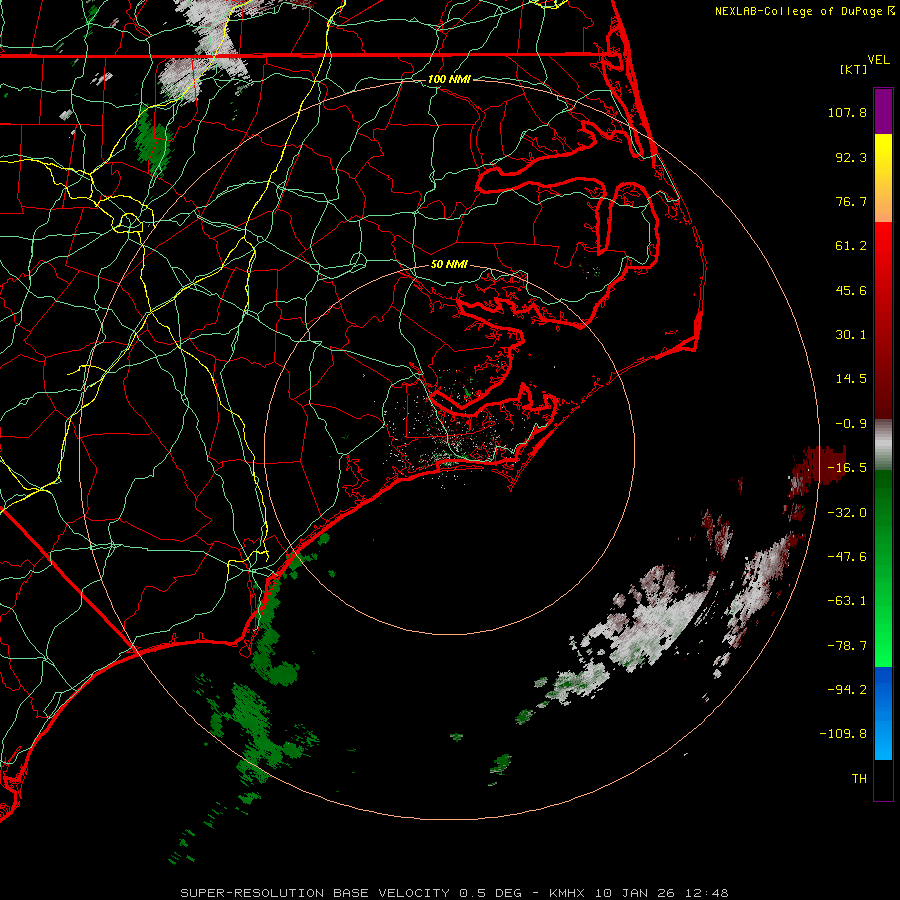Select the 107.8 value on velocity scale

click(847, 112)
